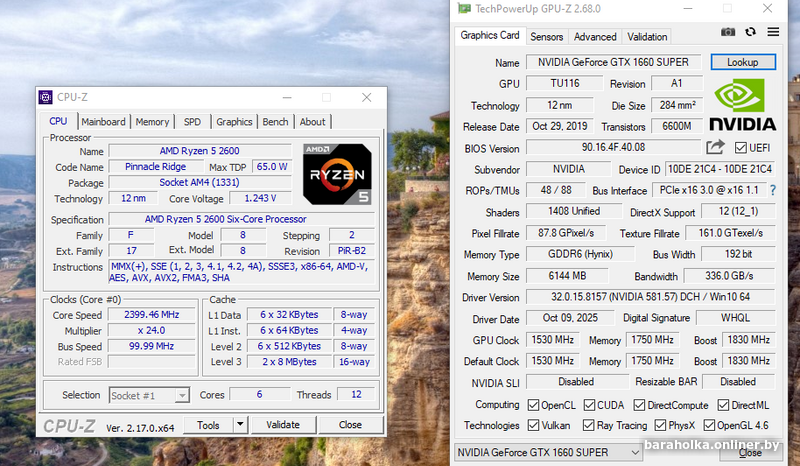Viewport: 800px width, 466px height.
Task: Open the Mainboard tab in CPU-Z
Action: coord(103,122)
